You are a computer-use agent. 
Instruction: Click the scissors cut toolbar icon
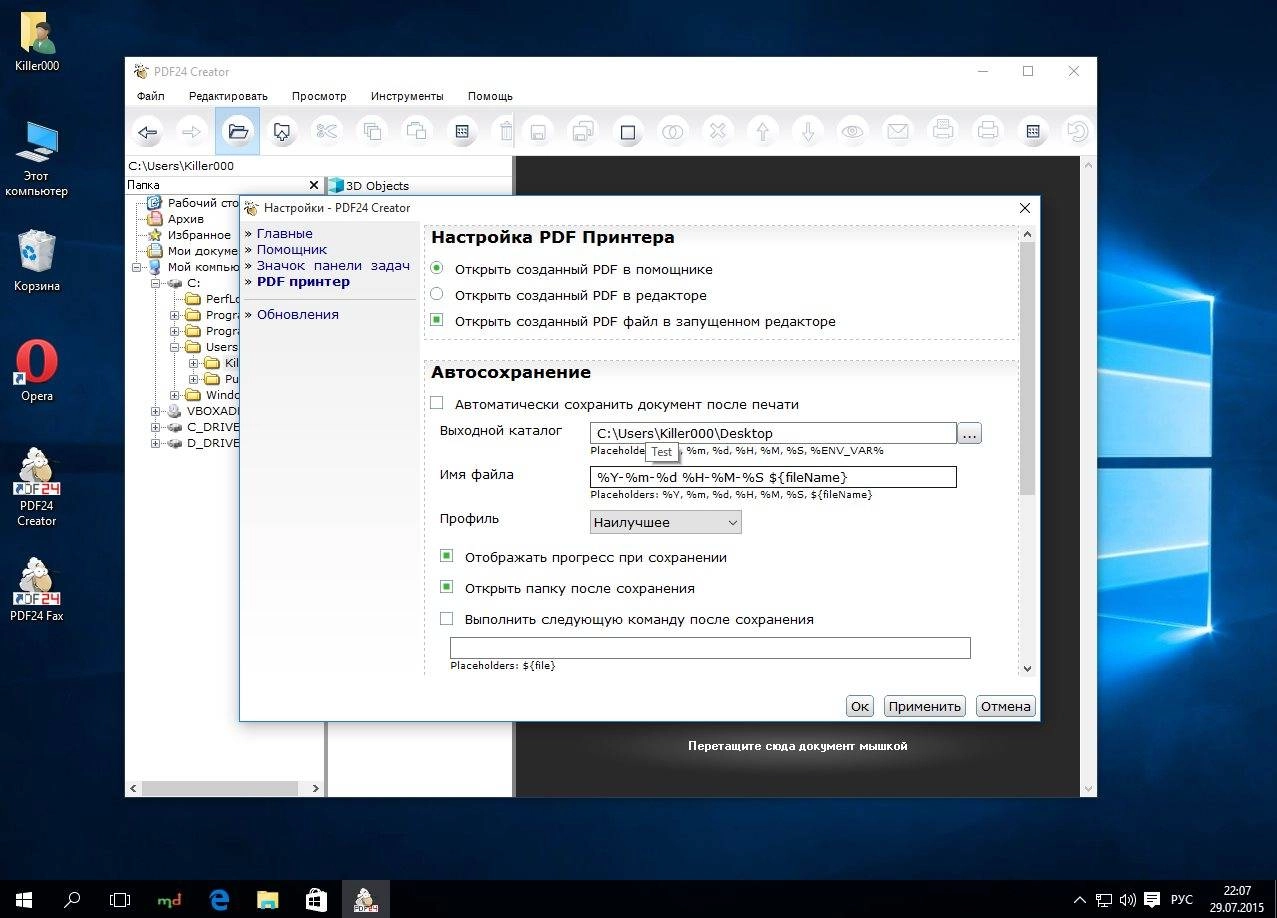point(326,131)
